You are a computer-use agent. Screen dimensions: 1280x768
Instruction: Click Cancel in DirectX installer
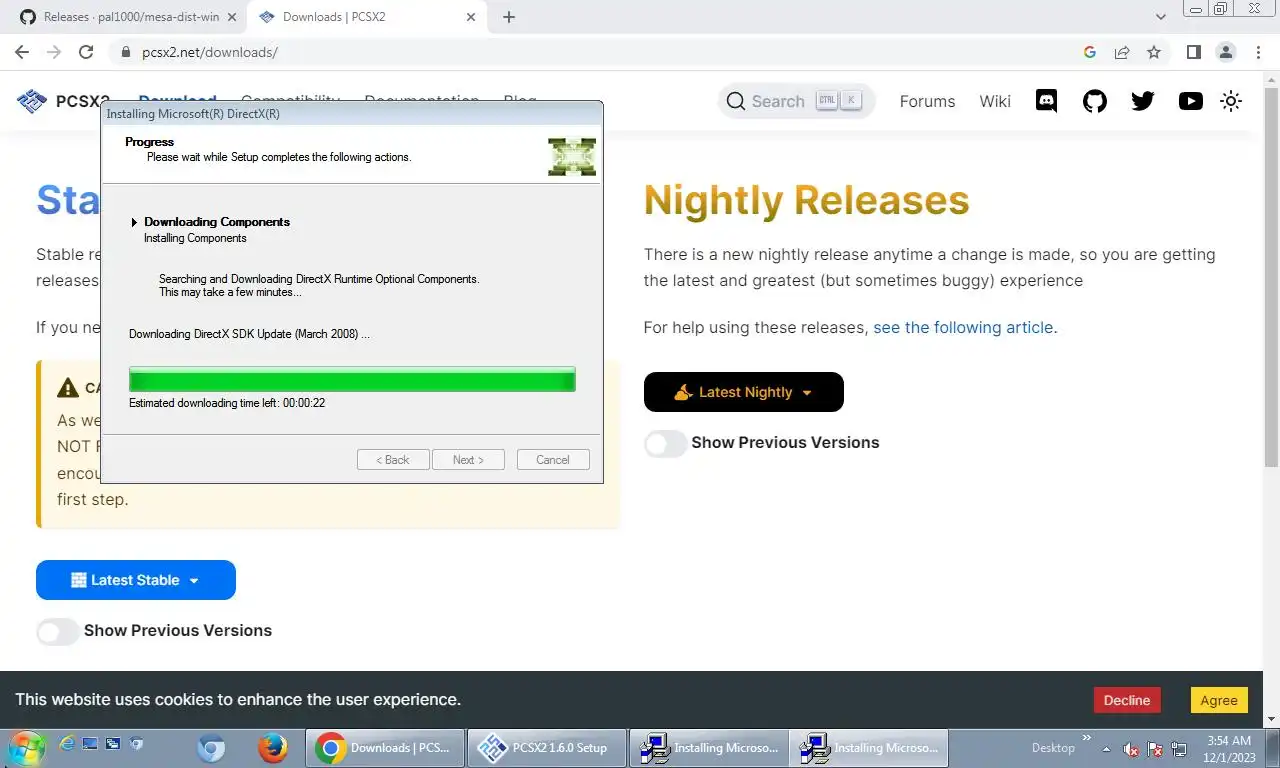pos(553,460)
